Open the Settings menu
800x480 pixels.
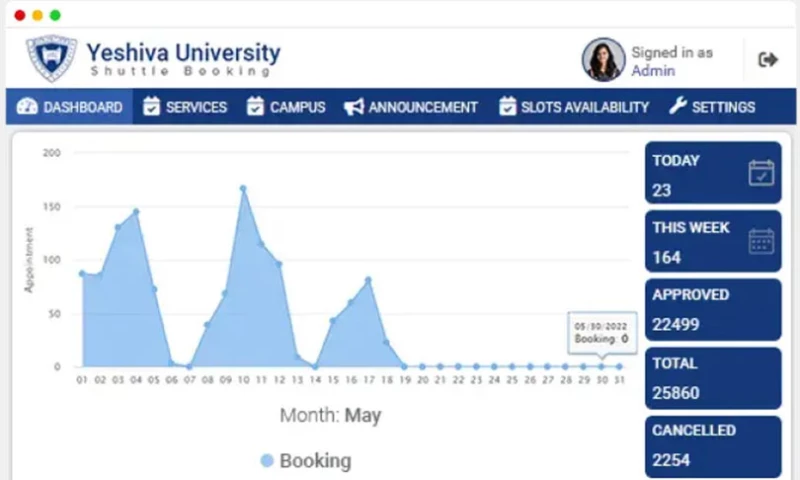click(x=712, y=107)
